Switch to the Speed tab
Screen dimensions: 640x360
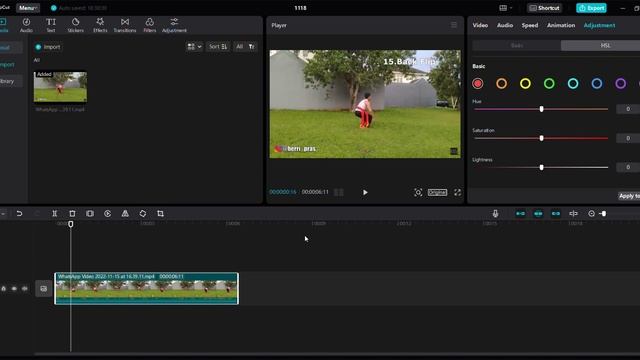pyautogui.click(x=530, y=25)
